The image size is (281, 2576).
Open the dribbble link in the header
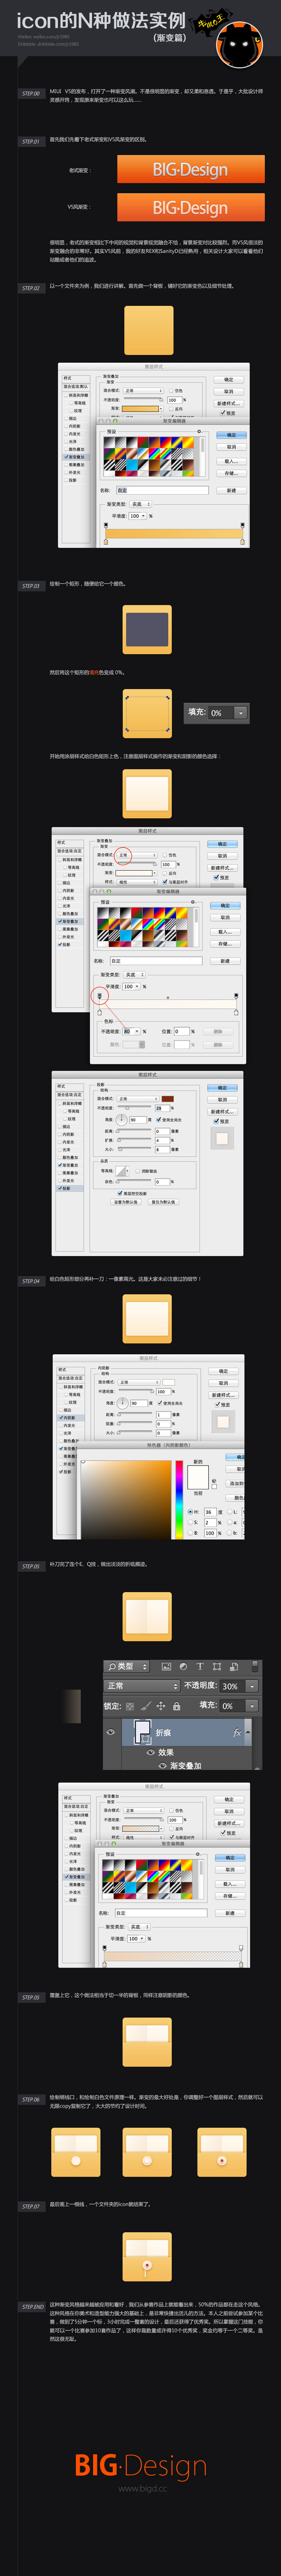48,44
